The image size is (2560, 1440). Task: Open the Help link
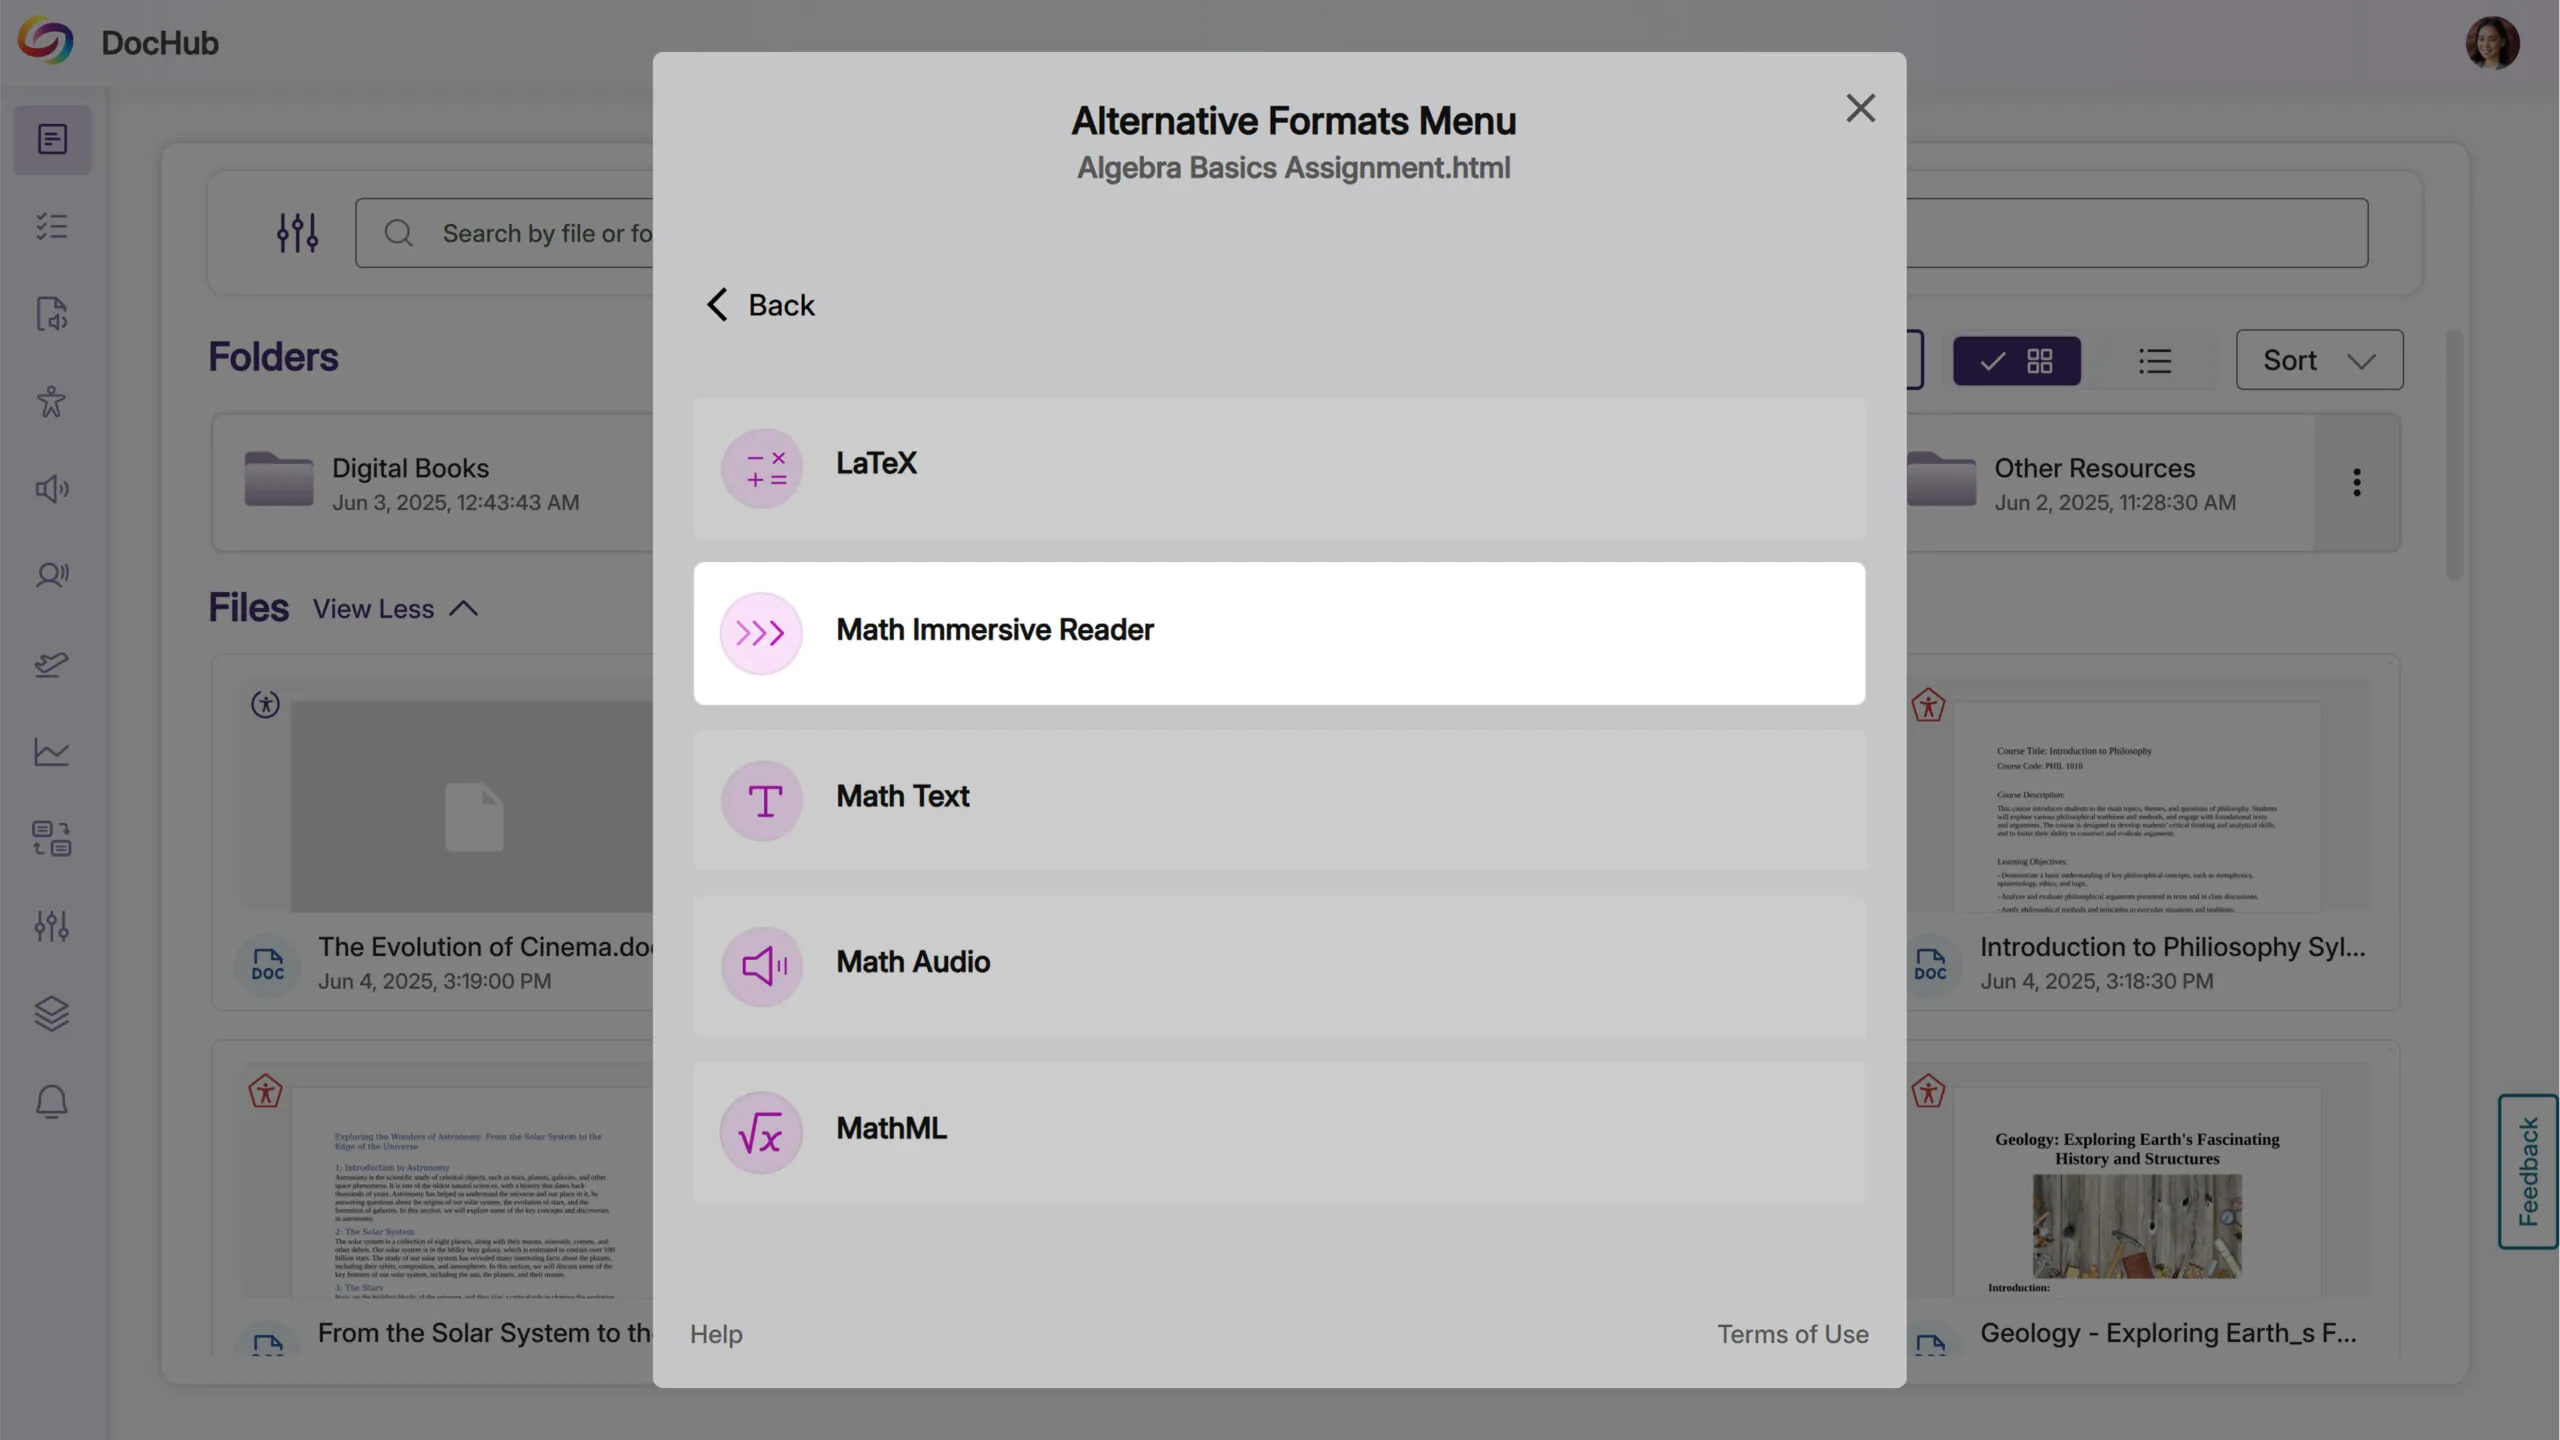[716, 1334]
